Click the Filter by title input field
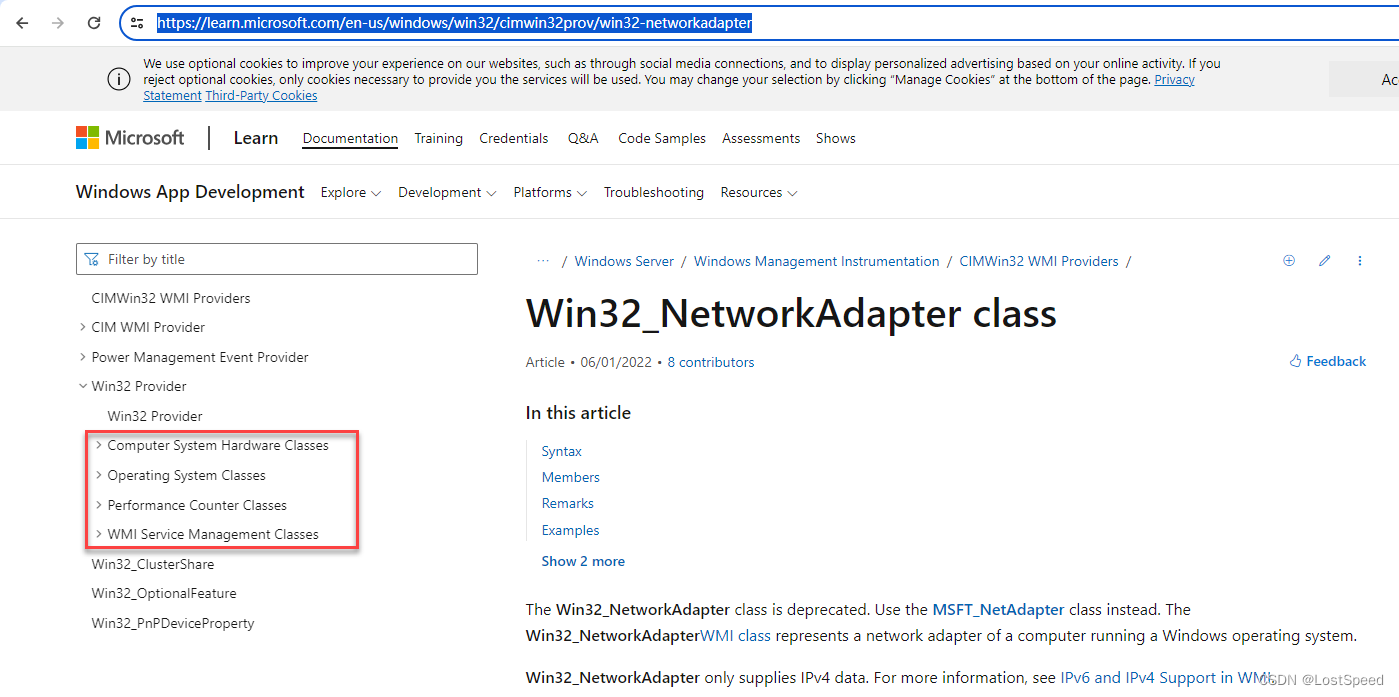Image resolution: width=1399 pixels, height=697 pixels. coord(277,259)
